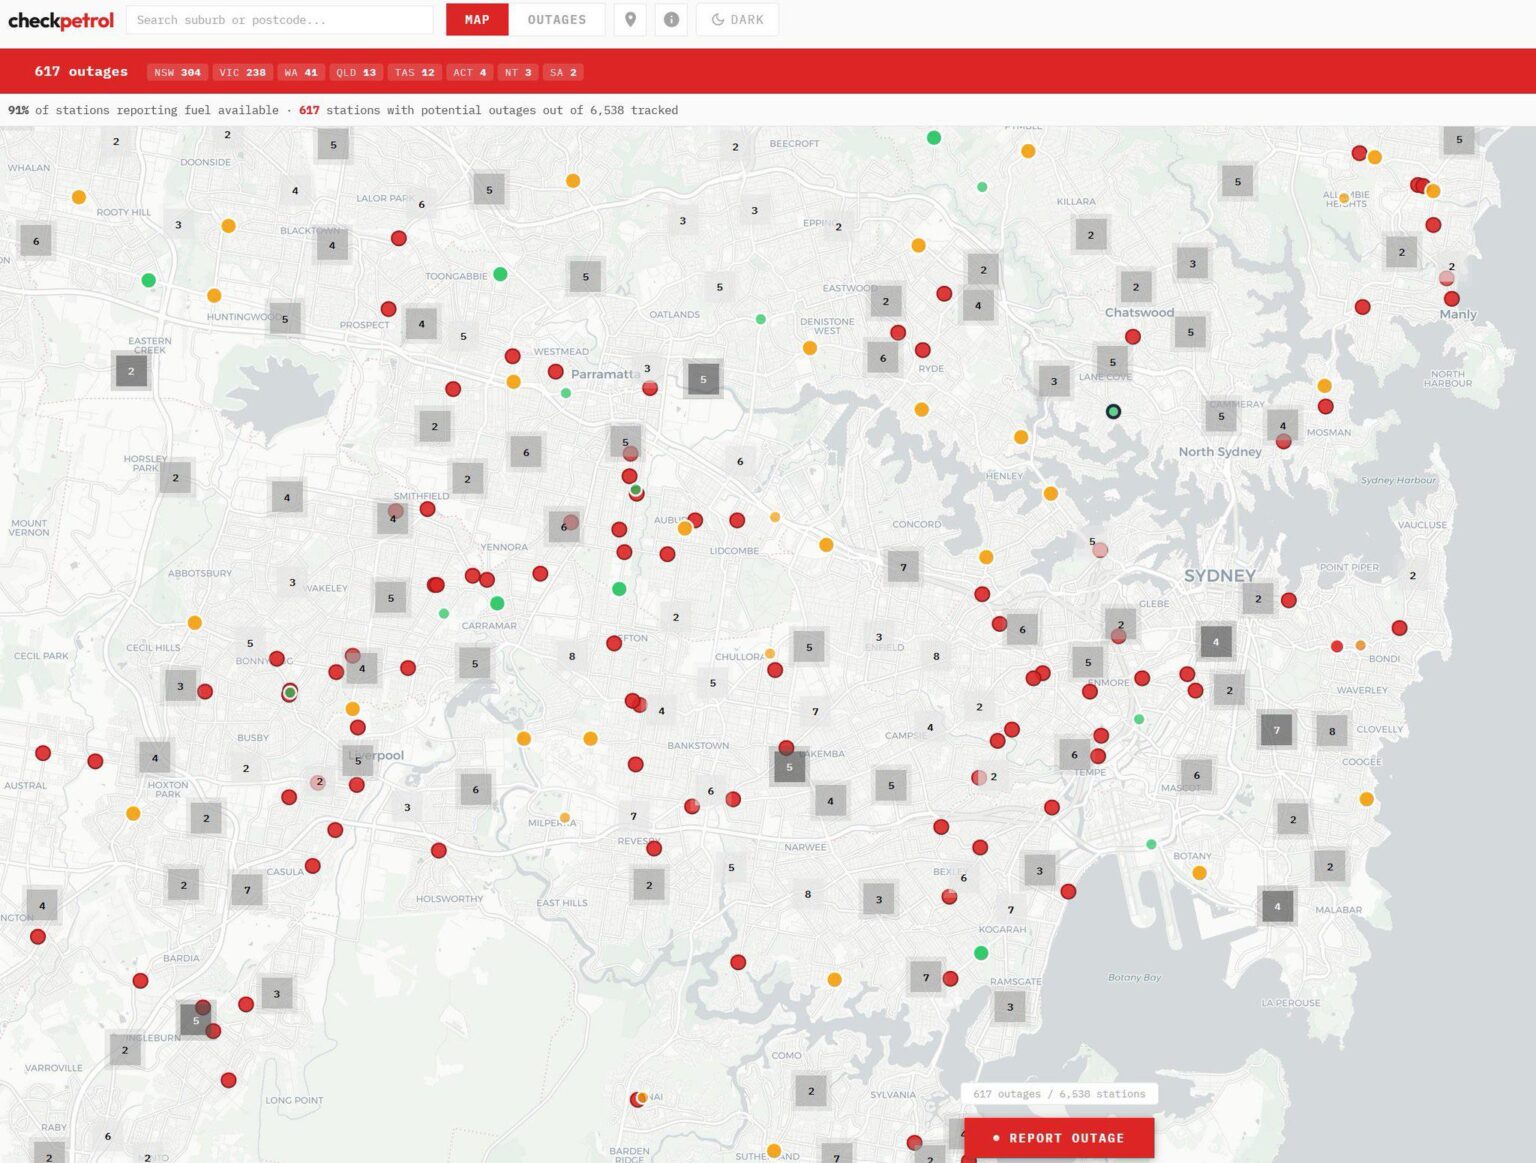Filter by TAS 12 state badge
The width and height of the screenshot is (1536, 1163).
[414, 72]
